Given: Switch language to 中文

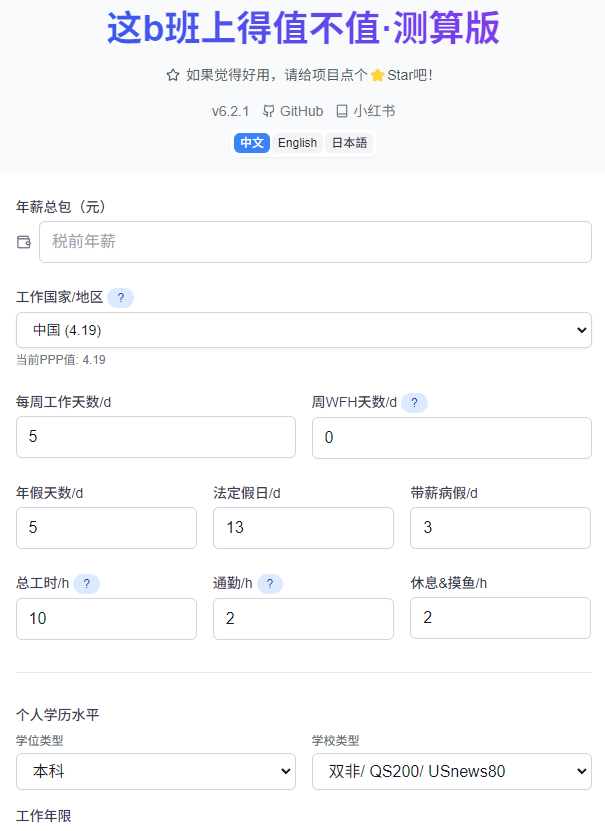Looking at the screenshot, I should click(252, 143).
